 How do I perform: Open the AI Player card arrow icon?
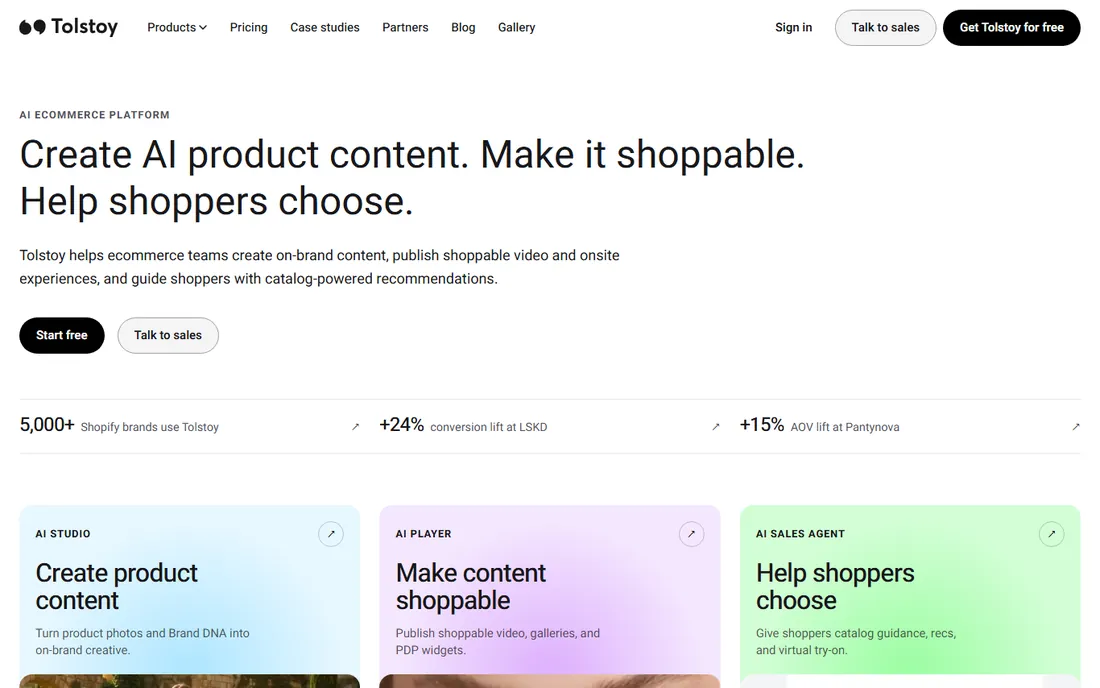point(691,534)
